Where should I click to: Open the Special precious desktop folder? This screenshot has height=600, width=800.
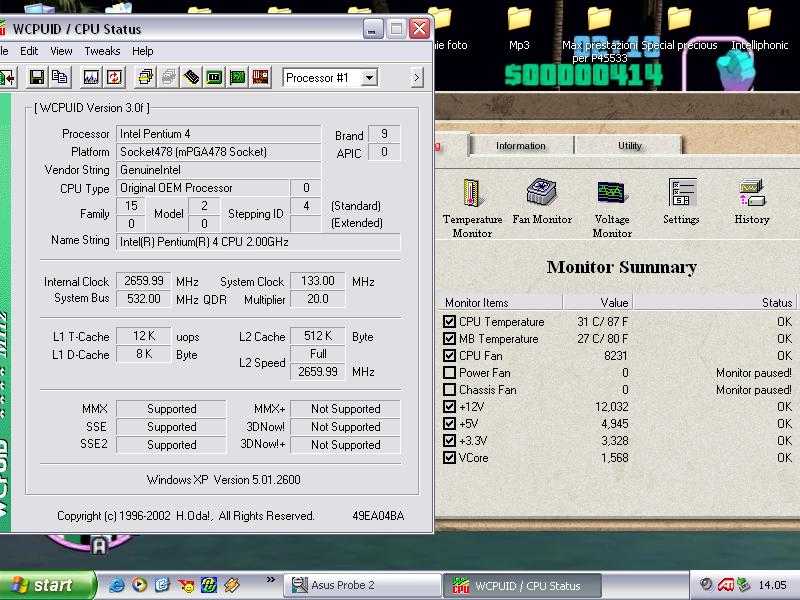click(x=679, y=30)
